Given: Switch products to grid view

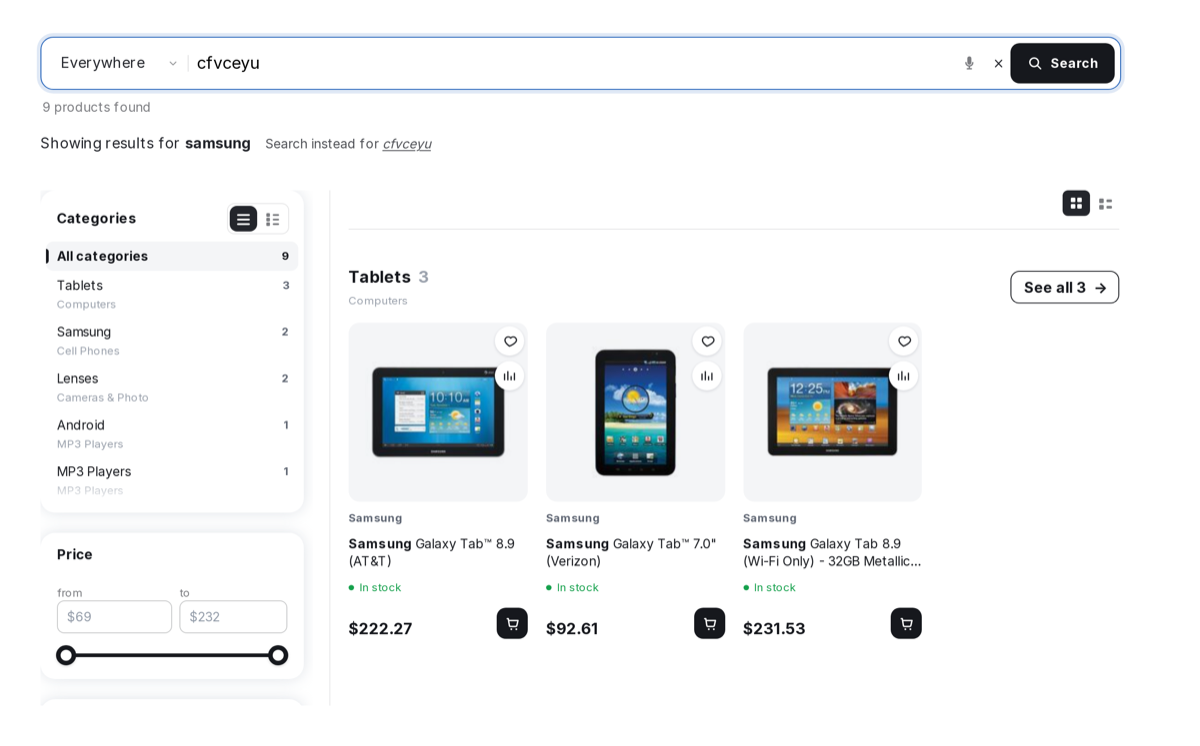Looking at the screenshot, I should (x=1076, y=203).
